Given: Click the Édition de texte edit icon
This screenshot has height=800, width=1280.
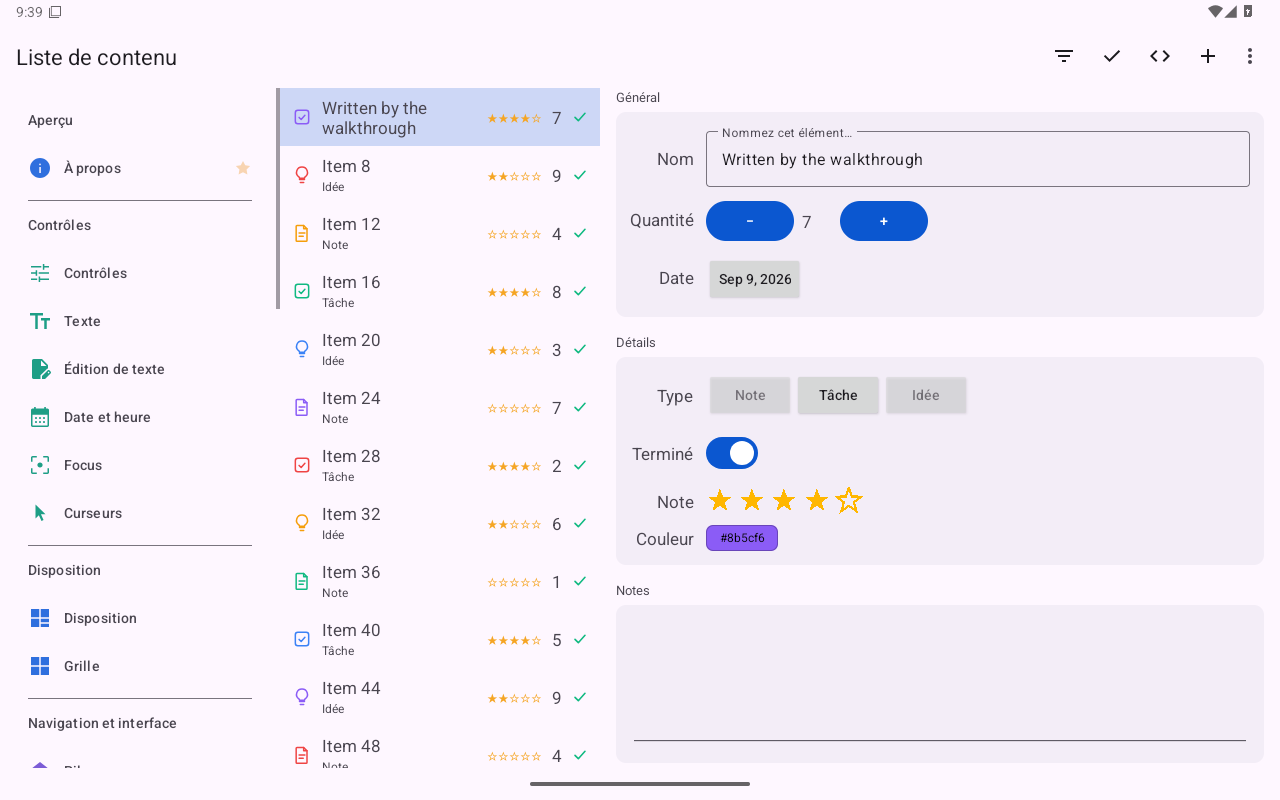Looking at the screenshot, I should (40, 369).
